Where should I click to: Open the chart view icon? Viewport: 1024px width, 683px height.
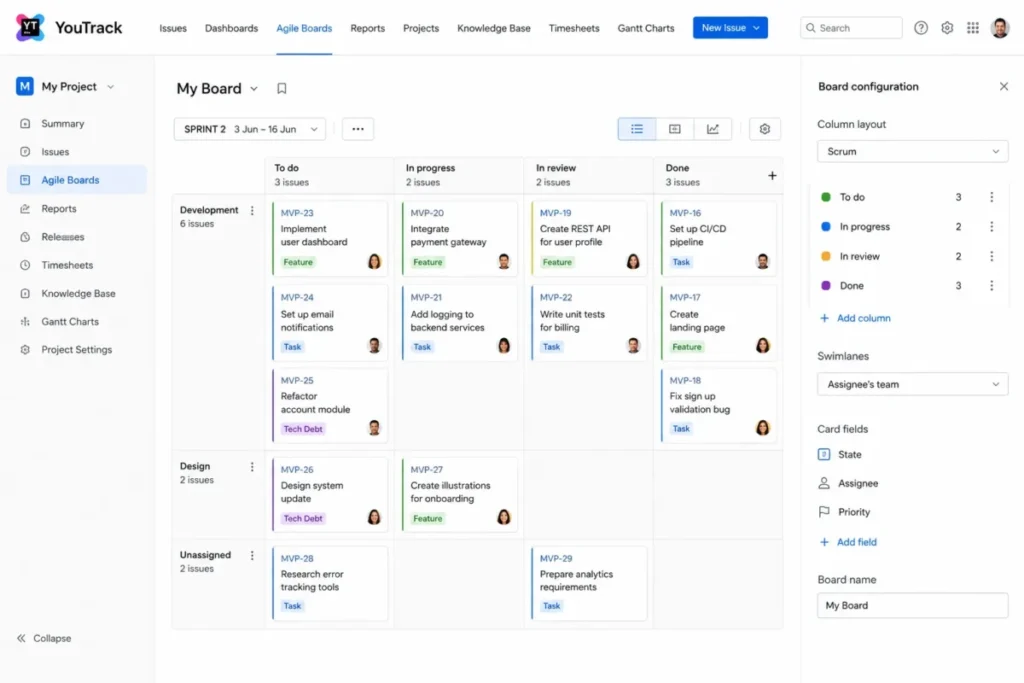tap(712, 129)
